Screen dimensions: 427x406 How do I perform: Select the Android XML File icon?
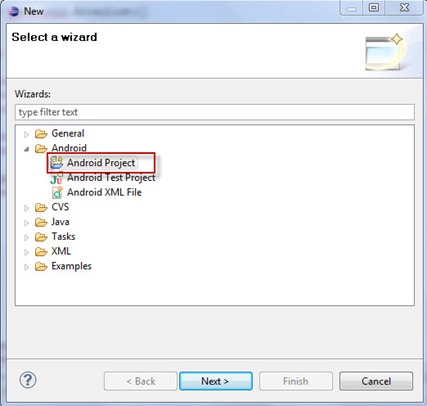(x=57, y=192)
